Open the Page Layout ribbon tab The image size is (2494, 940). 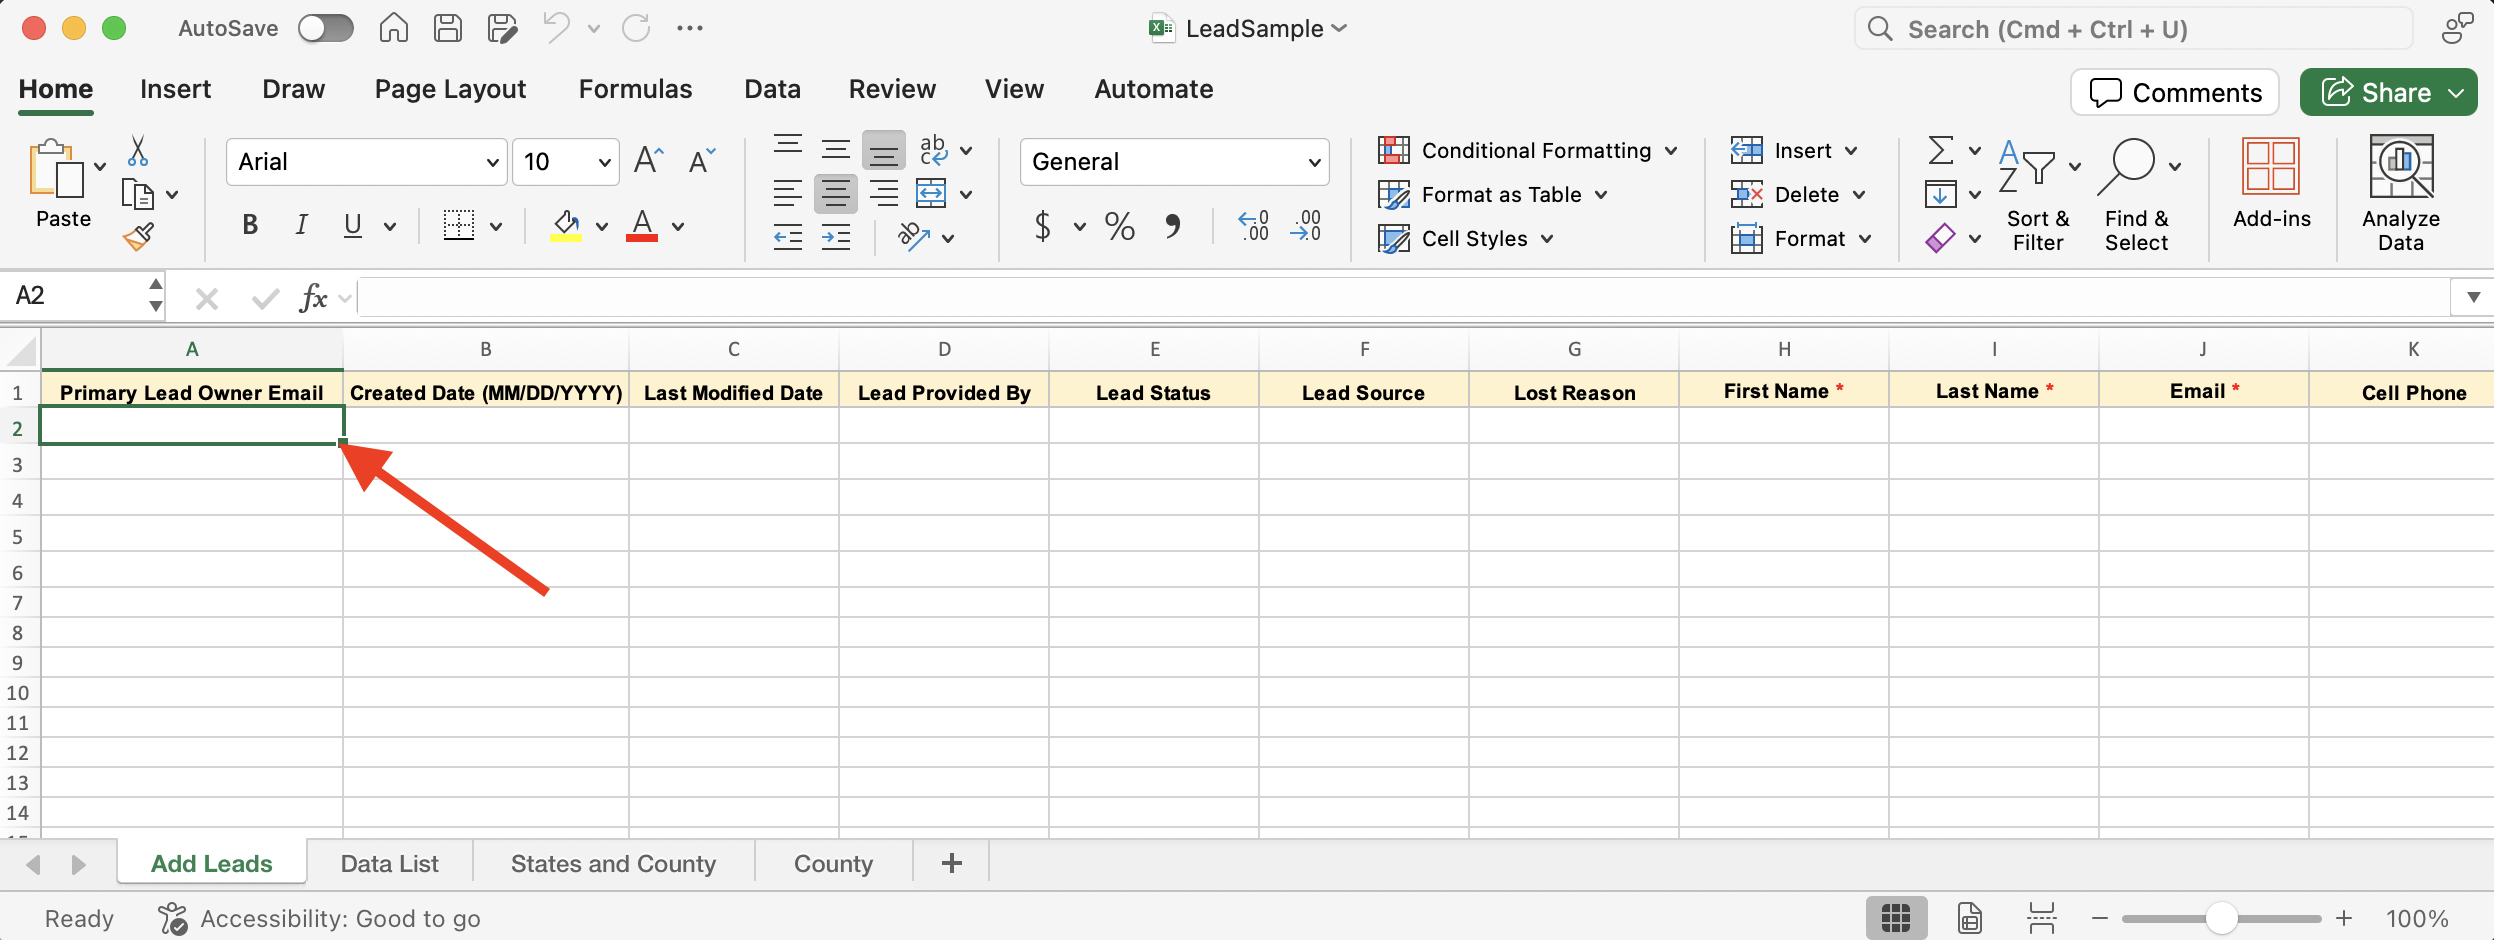pos(450,89)
